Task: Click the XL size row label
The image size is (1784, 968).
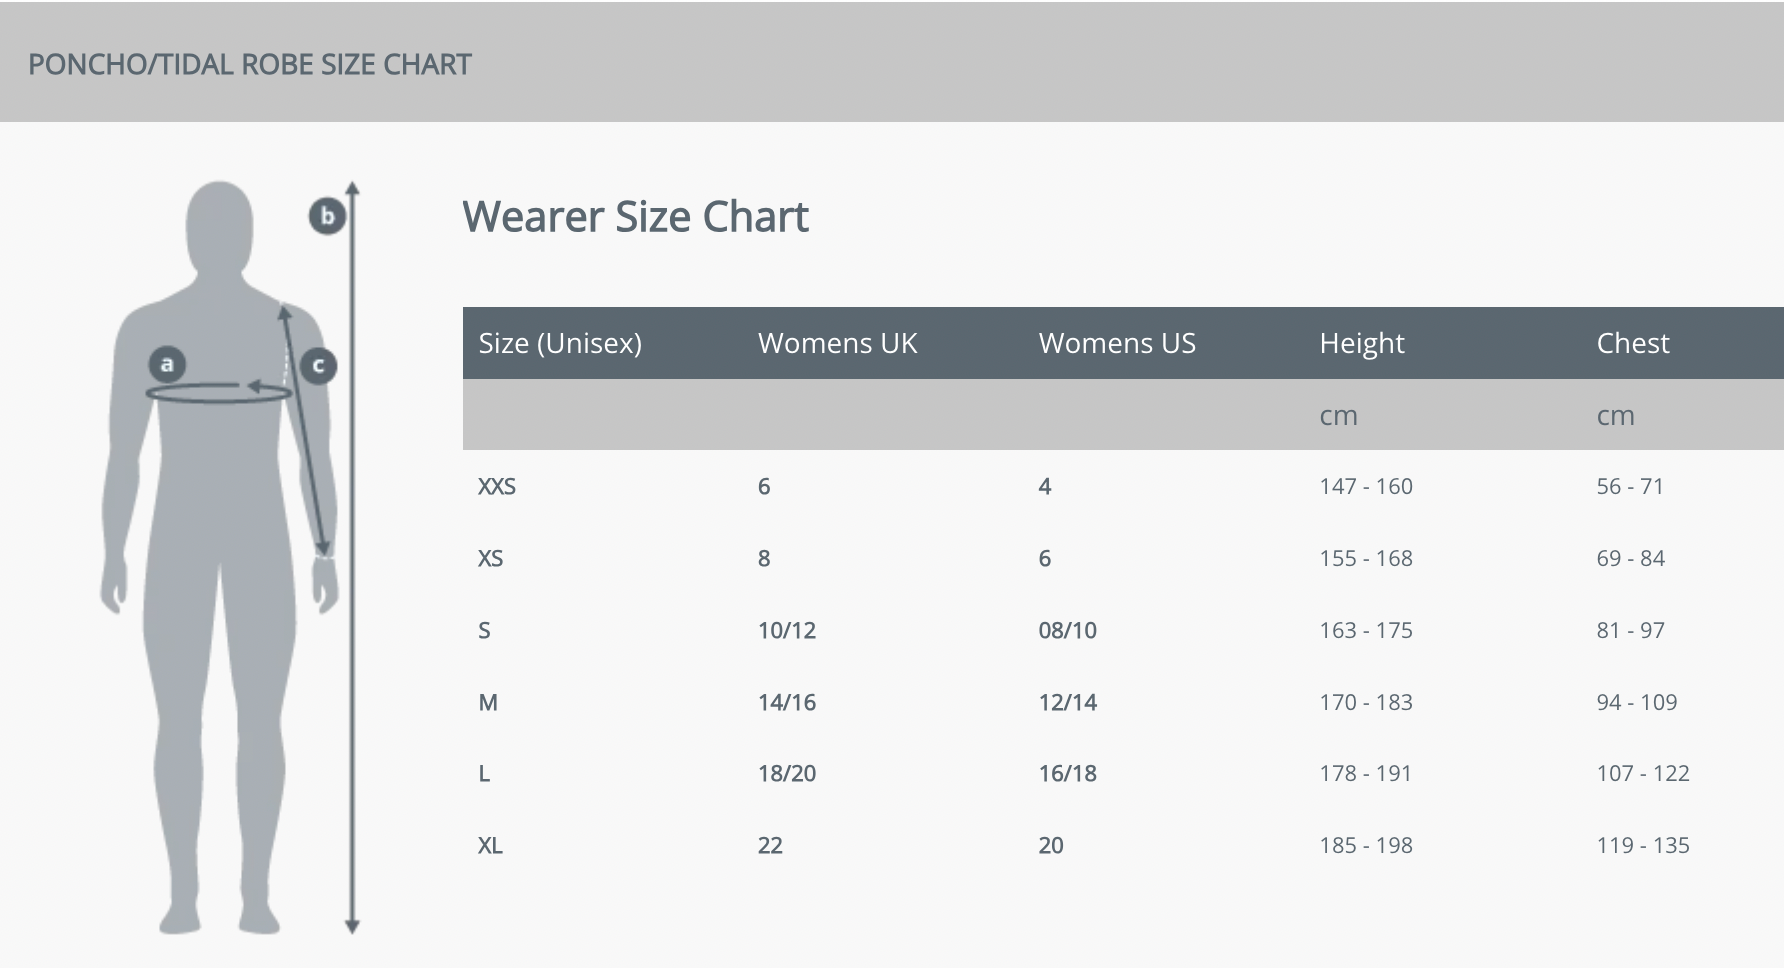Action: click(490, 846)
